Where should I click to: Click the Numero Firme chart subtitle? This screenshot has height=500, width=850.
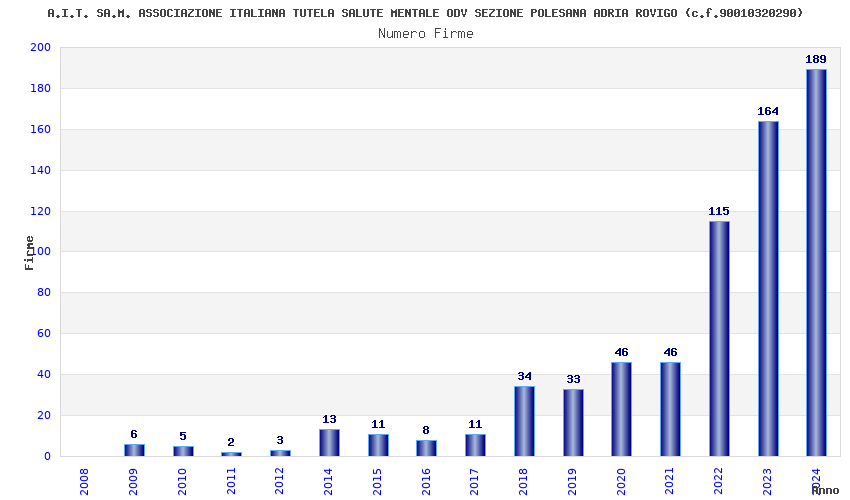pyautogui.click(x=426, y=34)
